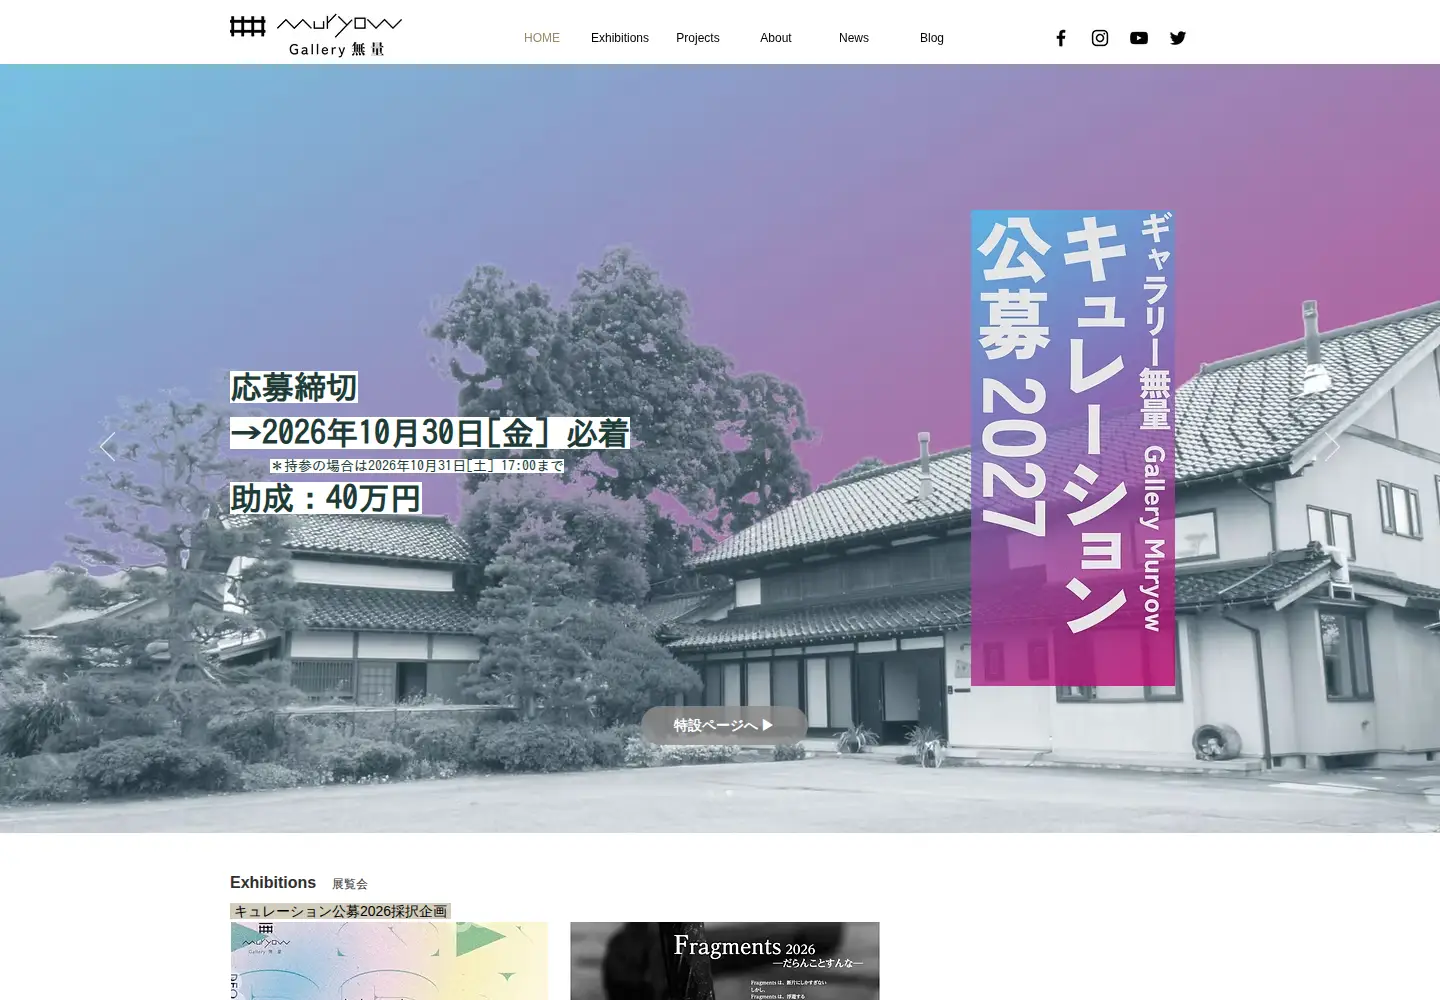Open the Fragments 2026 exhibition thumbnail

tap(725, 961)
